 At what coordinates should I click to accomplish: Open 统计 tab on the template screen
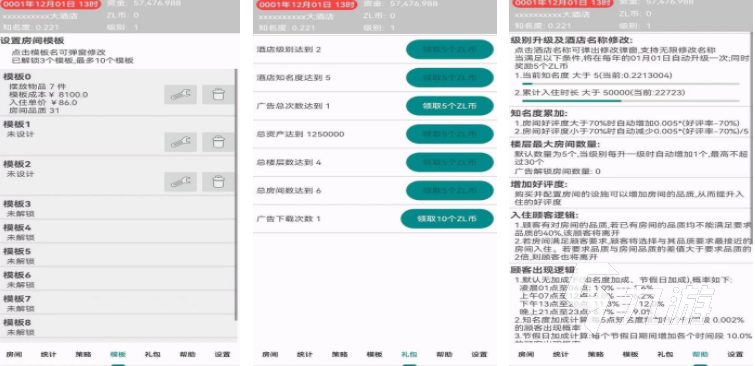pyautogui.click(x=48, y=354)
